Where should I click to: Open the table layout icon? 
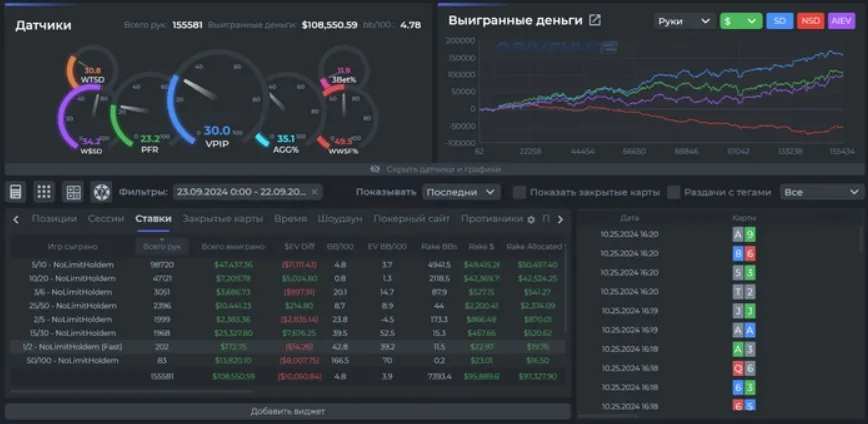[73, 192]
